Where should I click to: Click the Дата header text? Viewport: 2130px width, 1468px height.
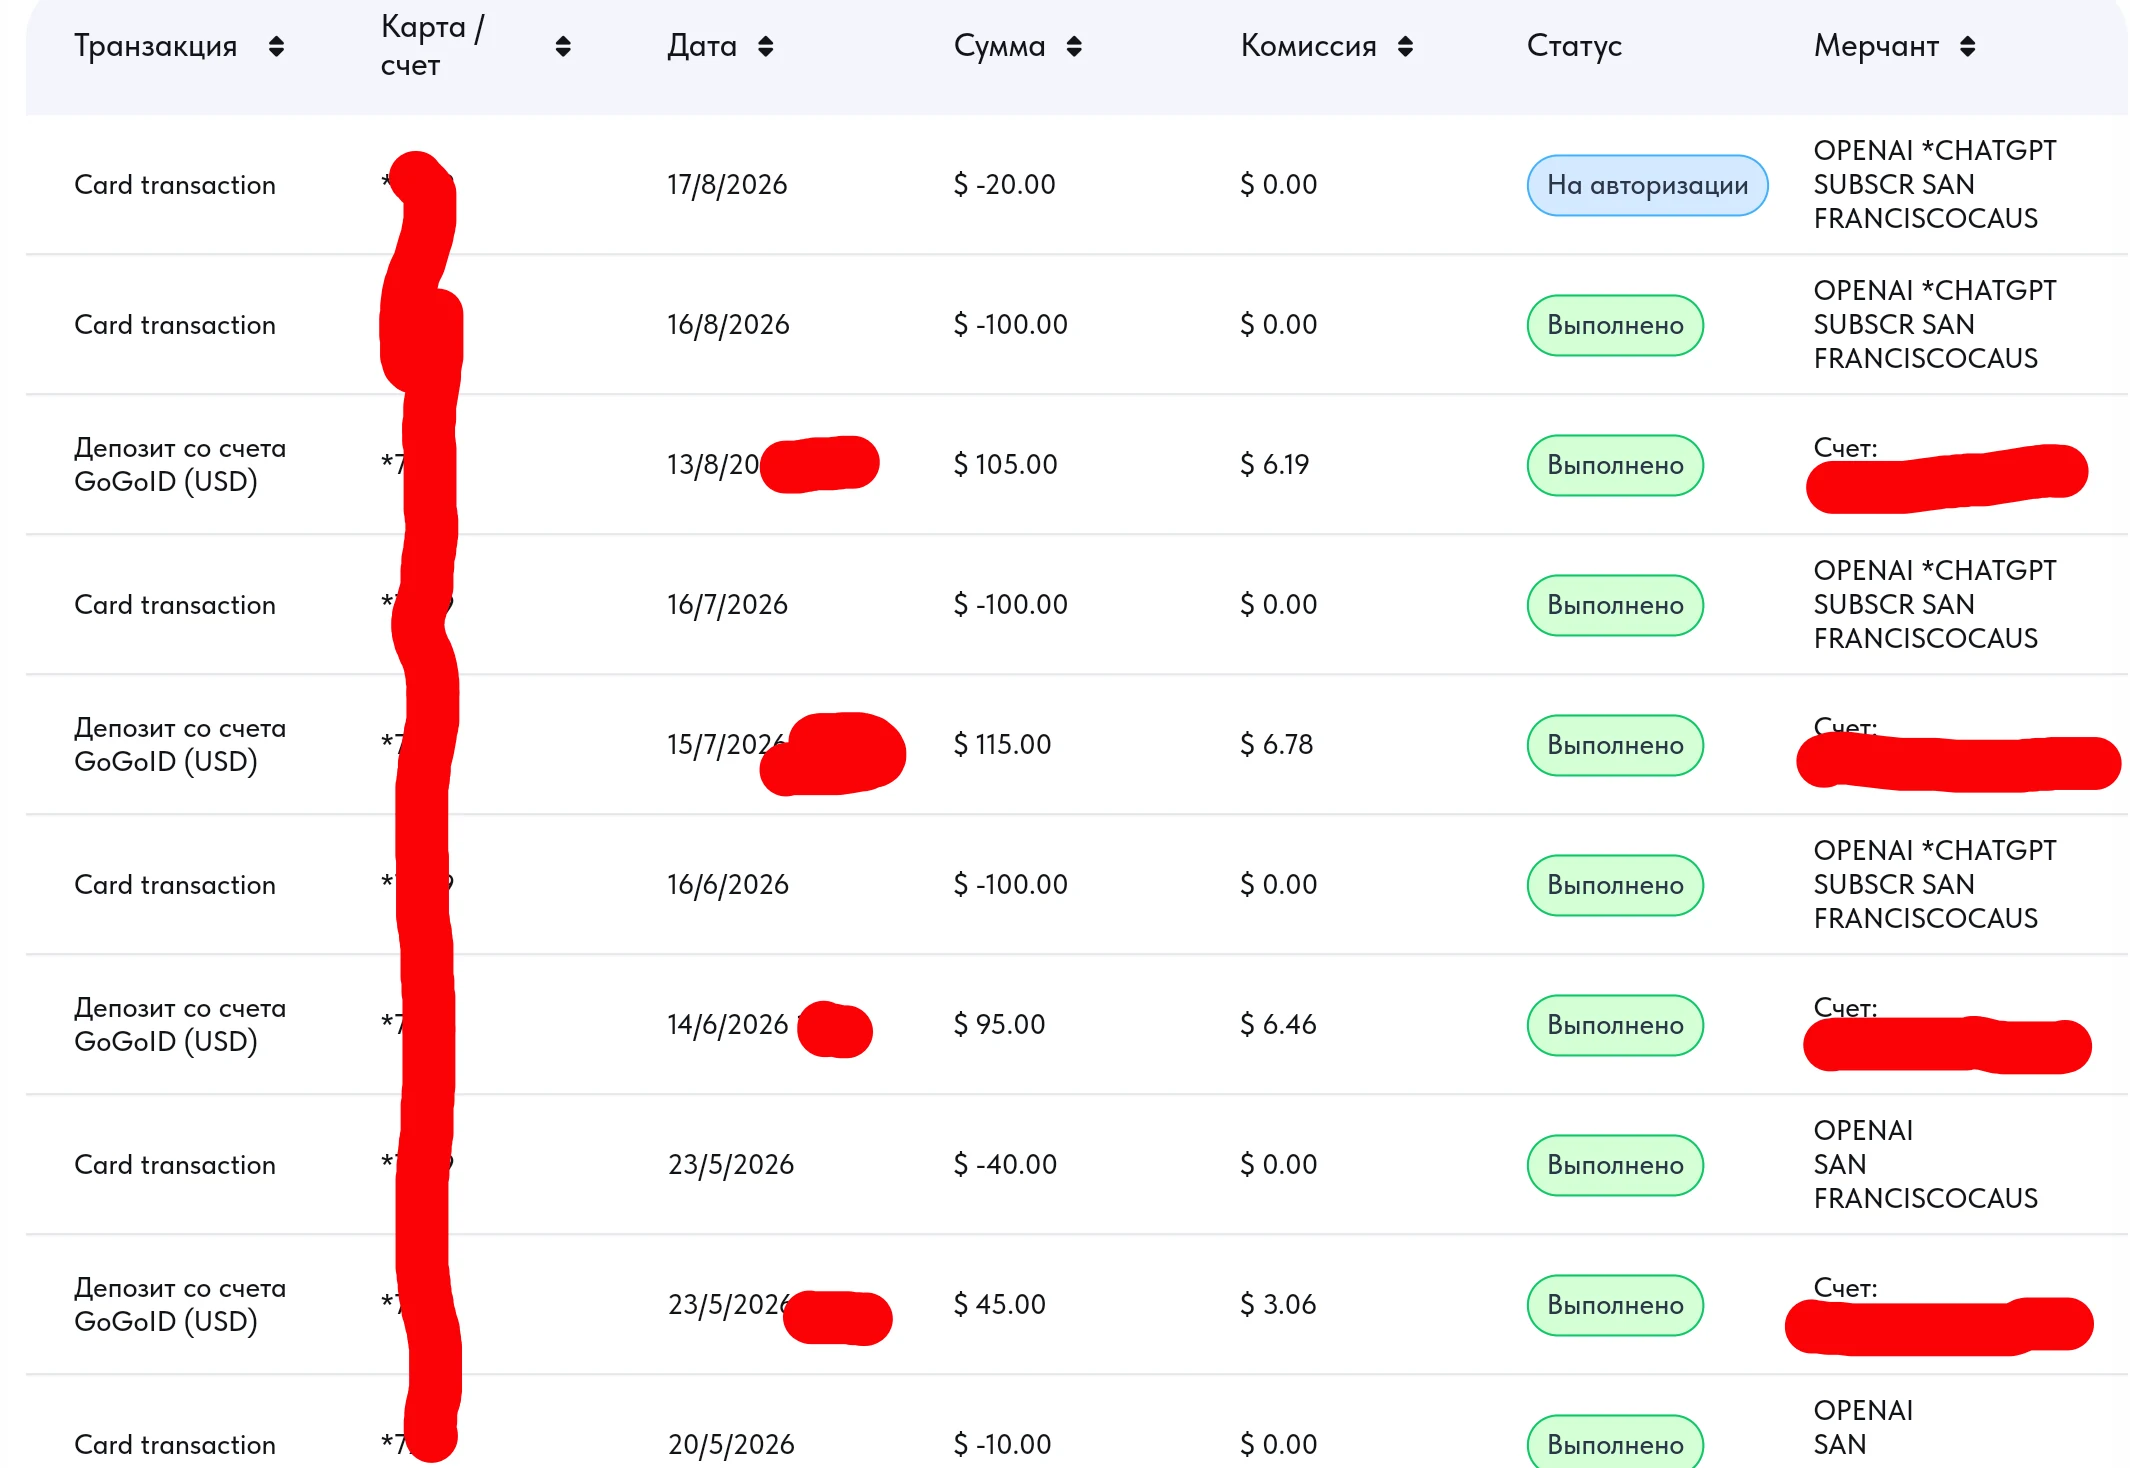tap(702, 46)
